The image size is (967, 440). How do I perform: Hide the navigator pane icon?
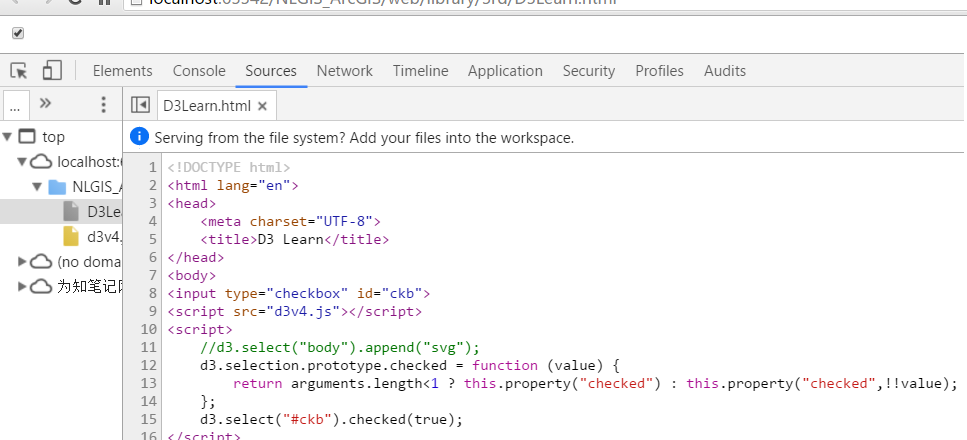pyautogui.click(x=141, y=105)
